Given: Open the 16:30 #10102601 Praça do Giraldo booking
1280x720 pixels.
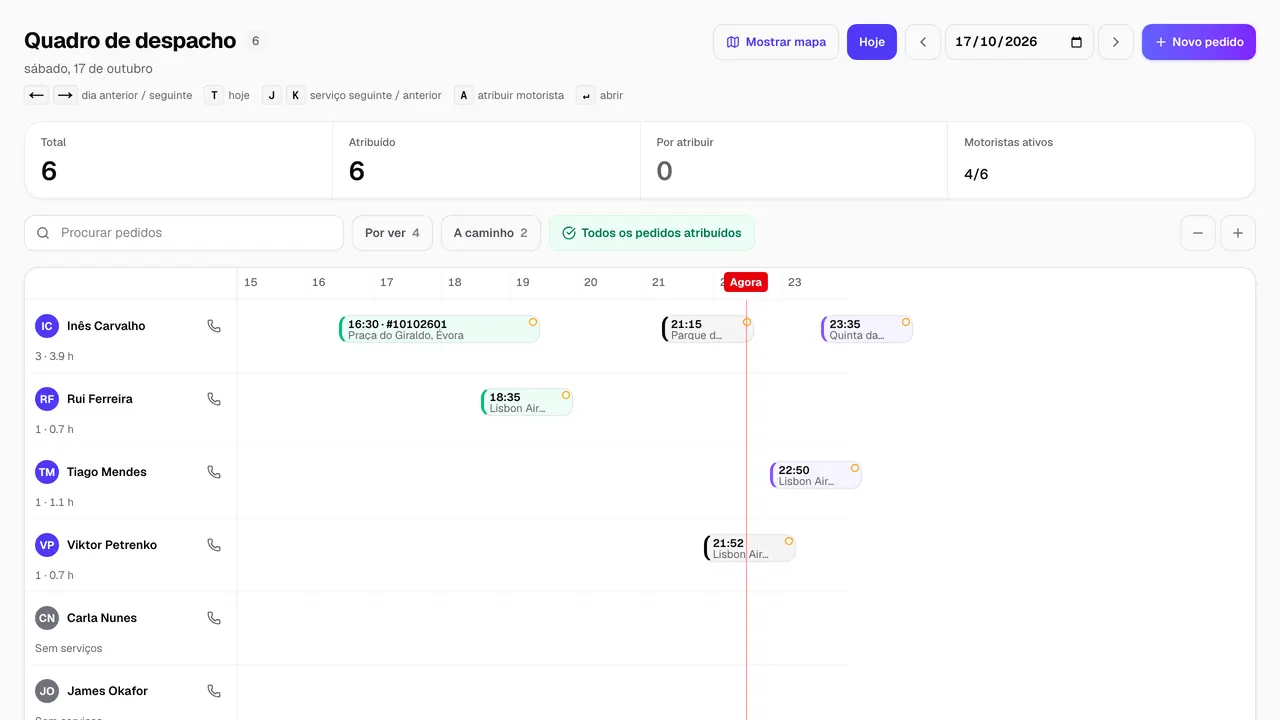Looking at the screenshot, I should tap(440, 329).
